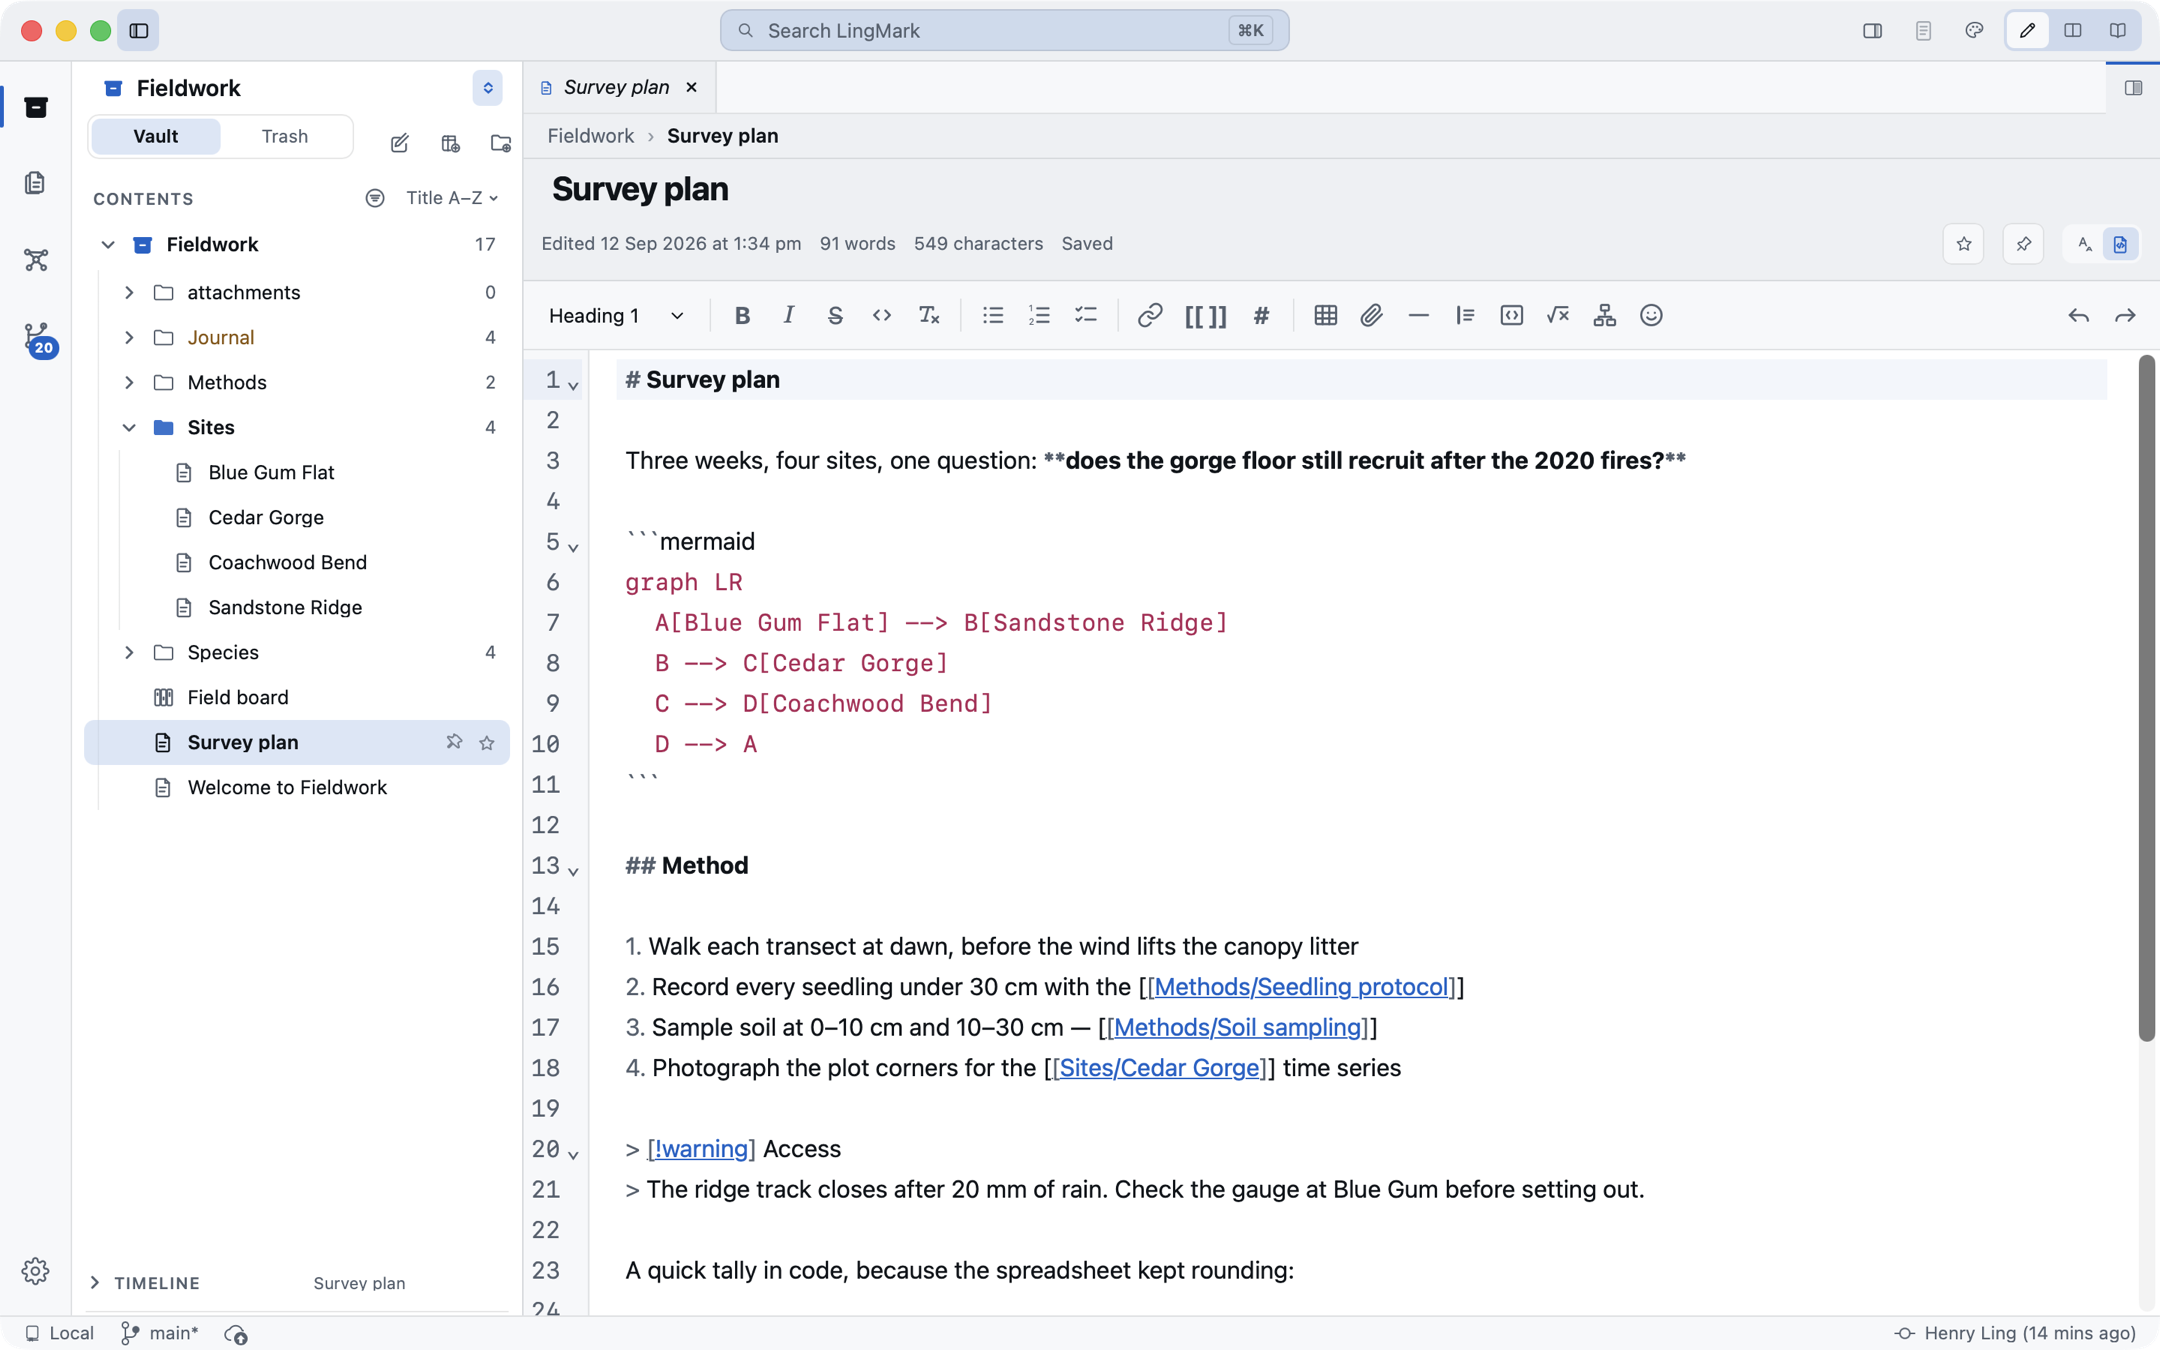Open the graph view in the left rail
This screenshot has width=2160, height=1350.
[36, 260]
